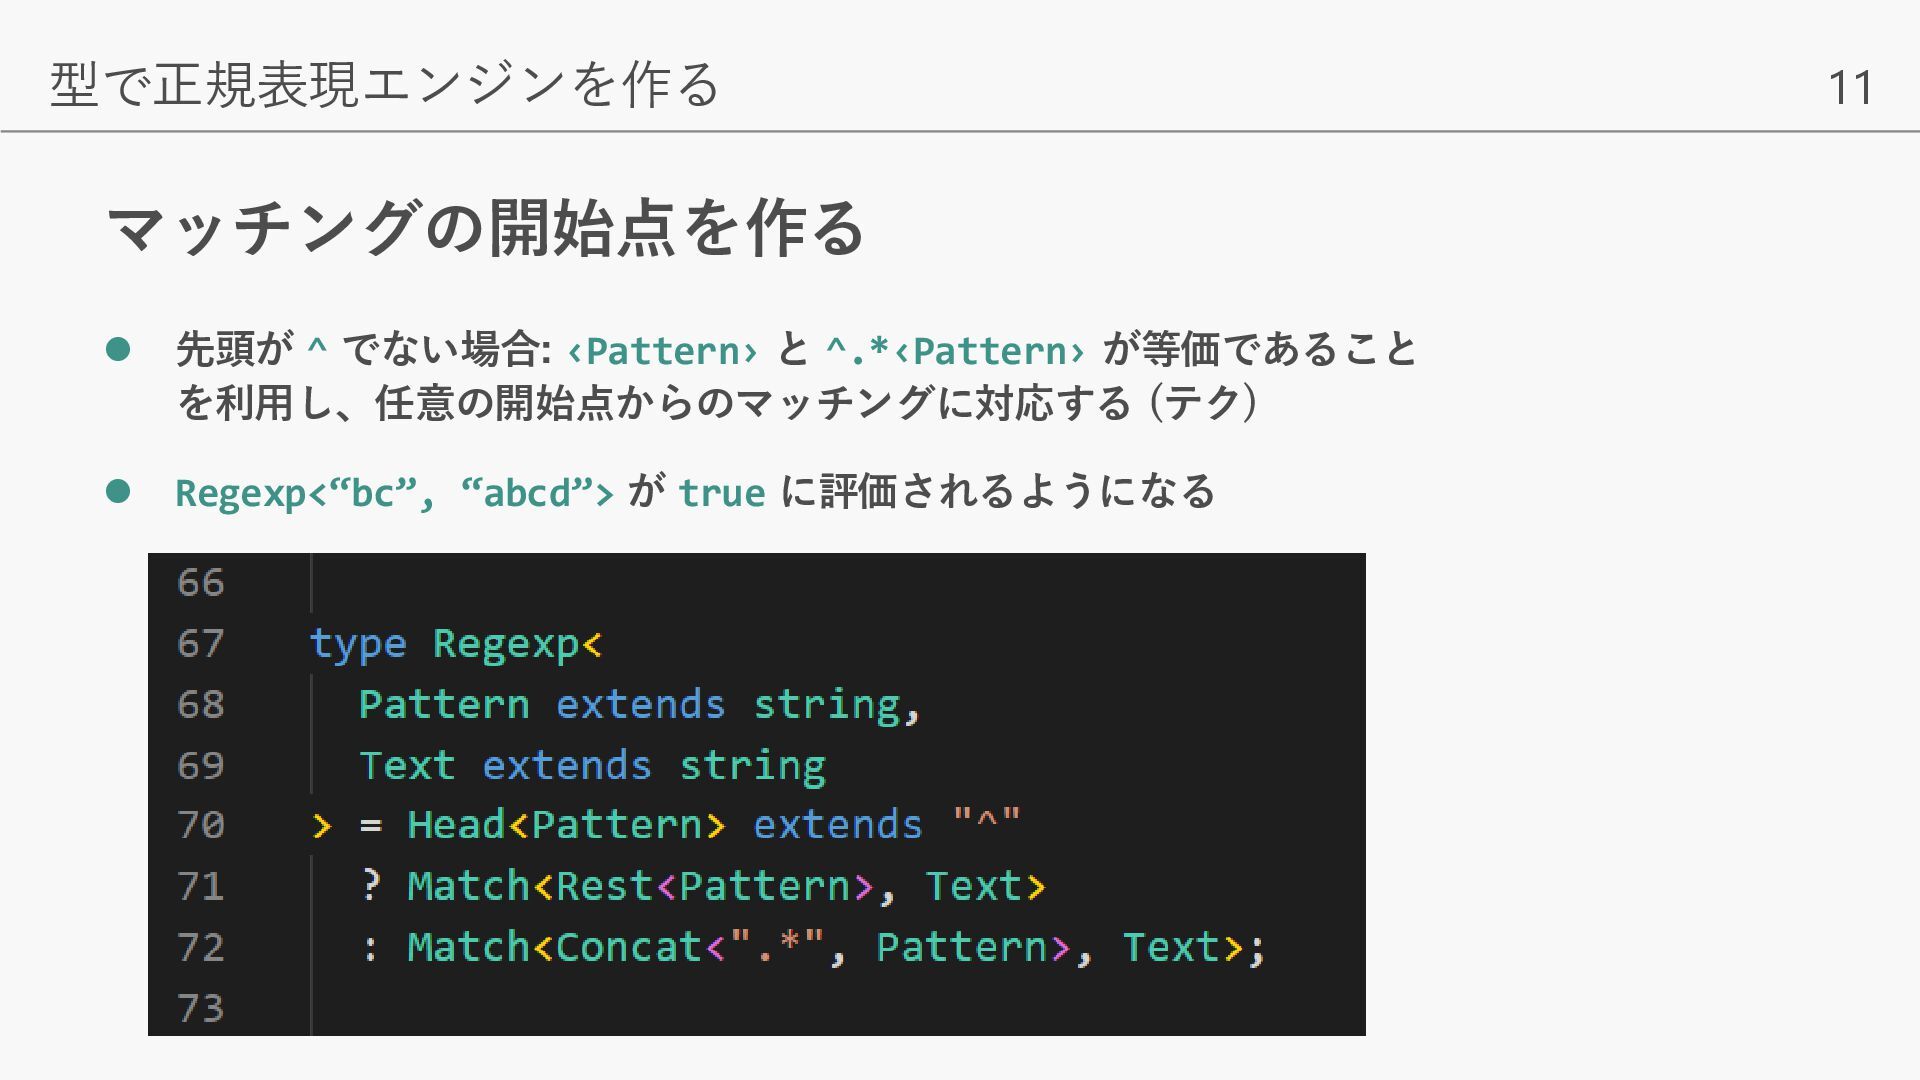
Task: Click the slide header title text
Action: tap(385, 84)
